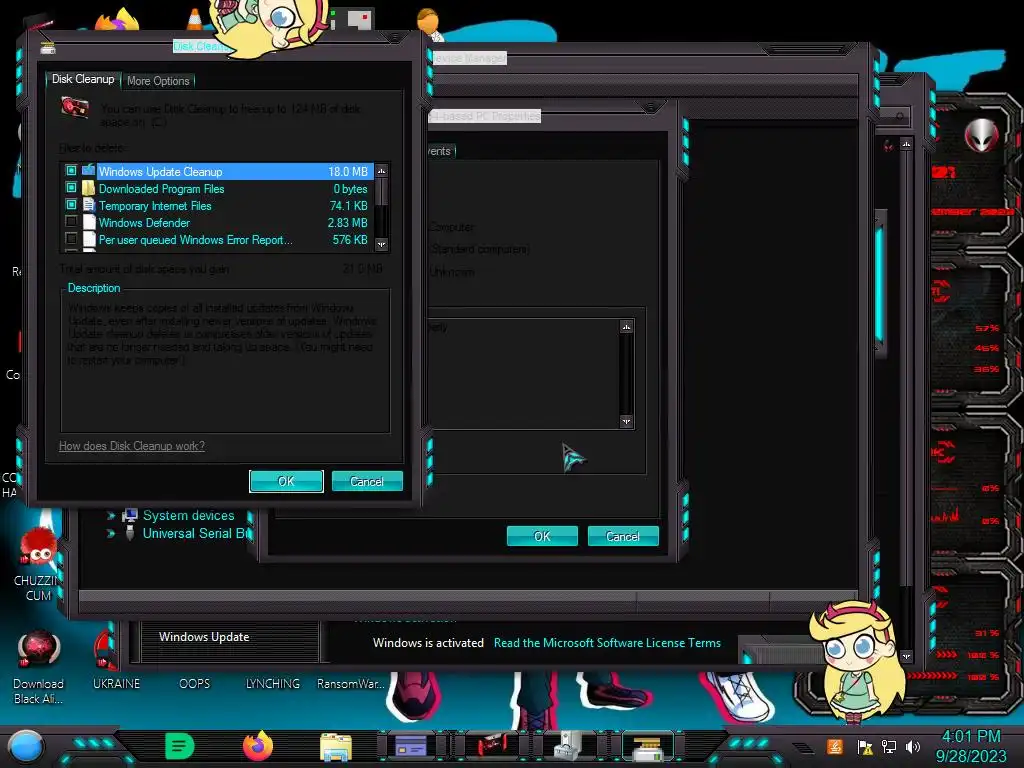Click the Device Manager scrollbar up arrow
Screen dimensions: 1024x768
click(906, 144)
